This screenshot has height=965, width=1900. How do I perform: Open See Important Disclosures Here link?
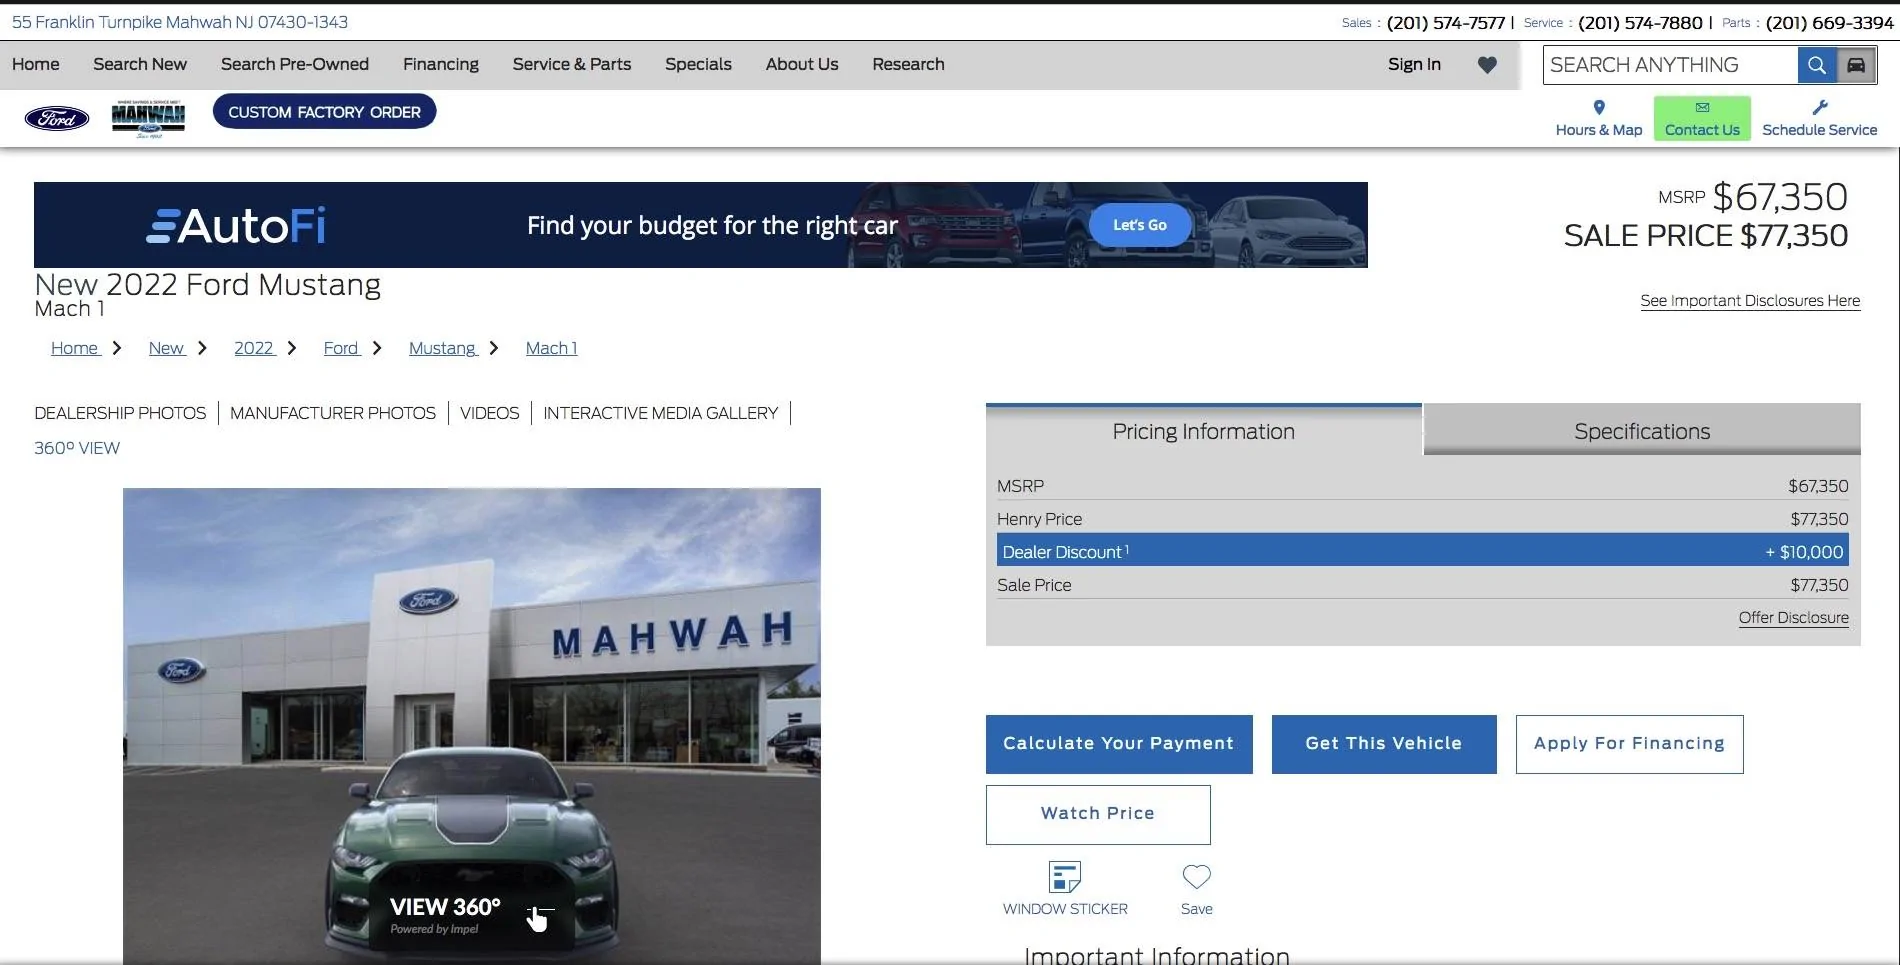[x=1750, y=301]
